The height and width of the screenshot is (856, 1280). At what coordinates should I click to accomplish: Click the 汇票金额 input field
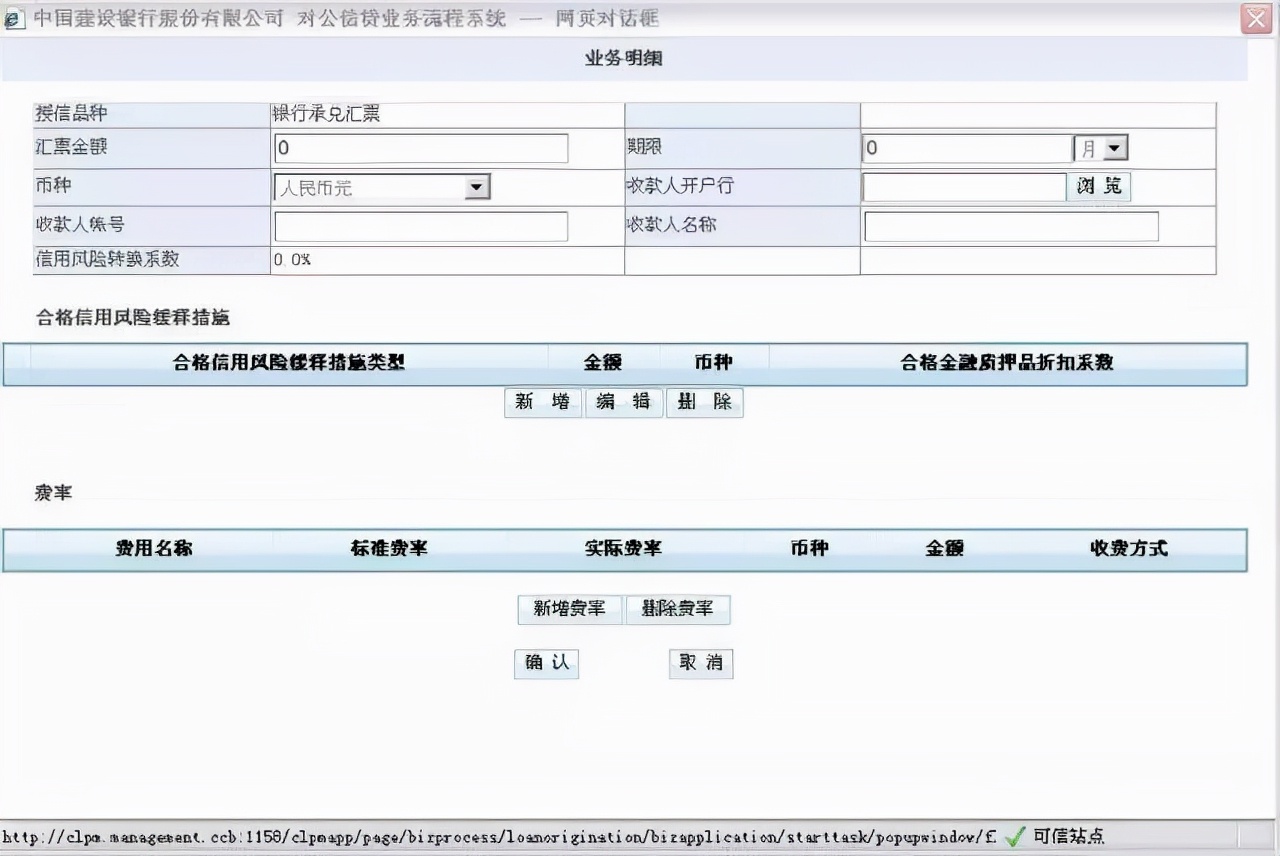point(421,148)
